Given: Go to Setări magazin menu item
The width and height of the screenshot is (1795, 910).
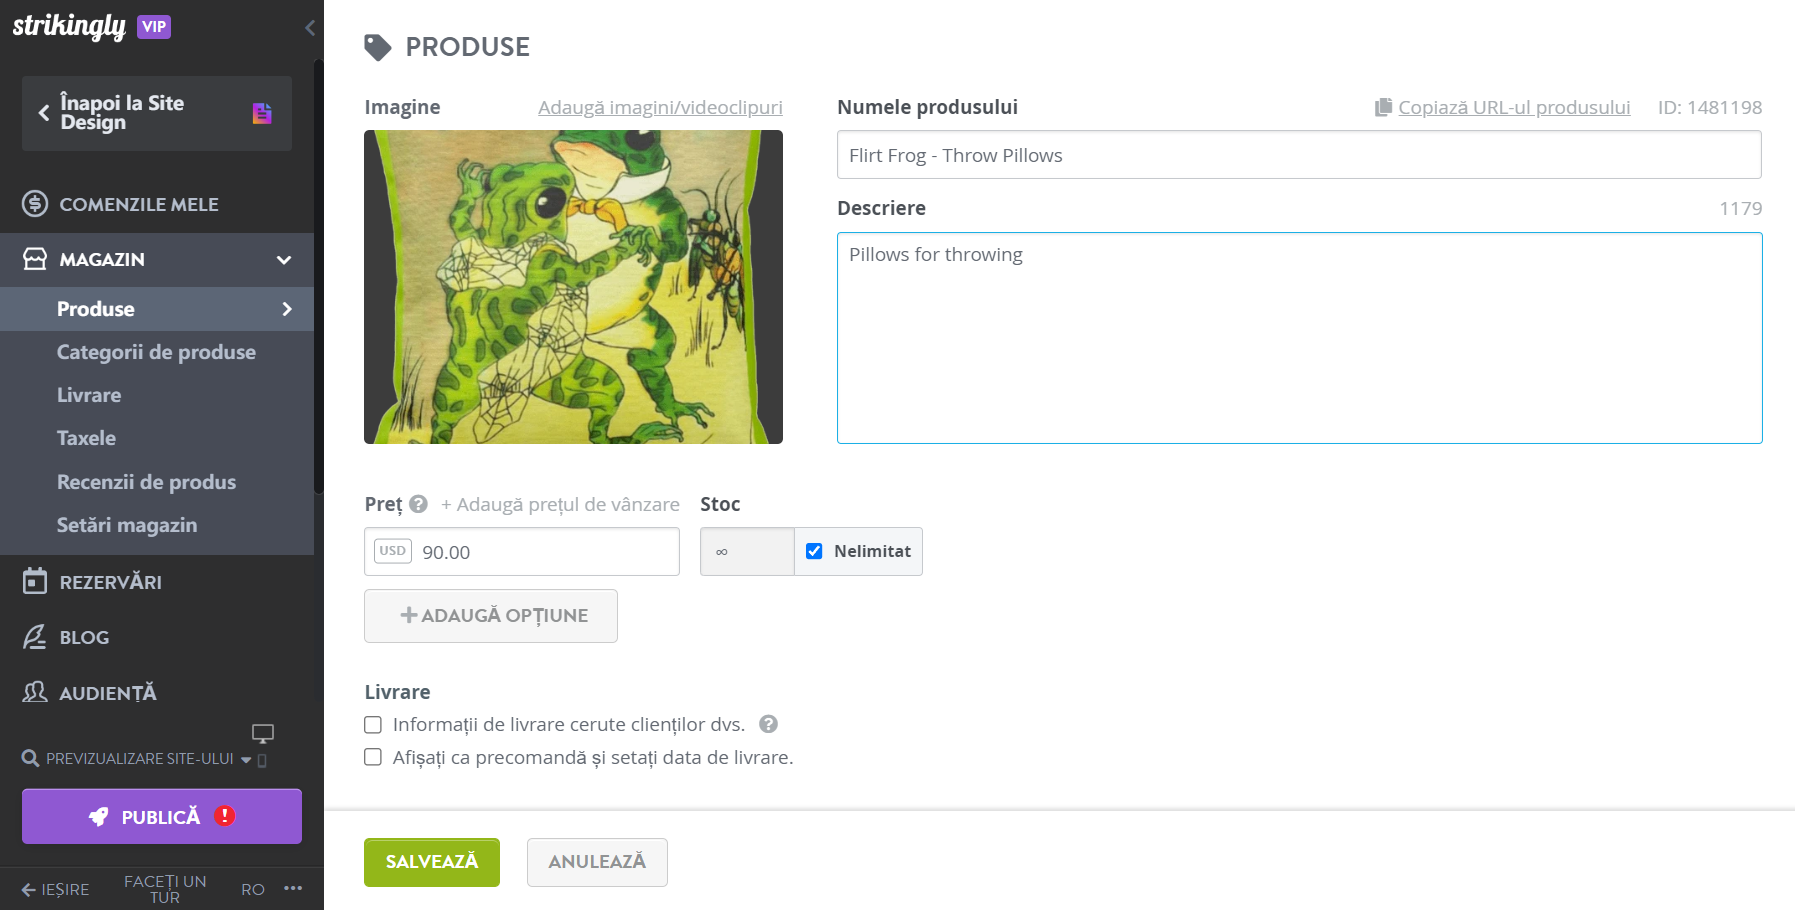Looking at the screenshot, I should pyautogui.click(x=127, y=525).
